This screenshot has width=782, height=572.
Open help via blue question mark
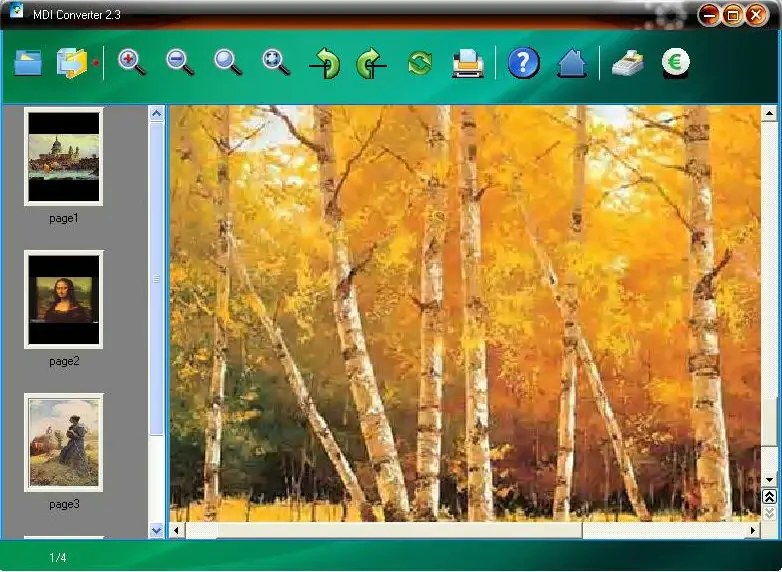(523, 63)
